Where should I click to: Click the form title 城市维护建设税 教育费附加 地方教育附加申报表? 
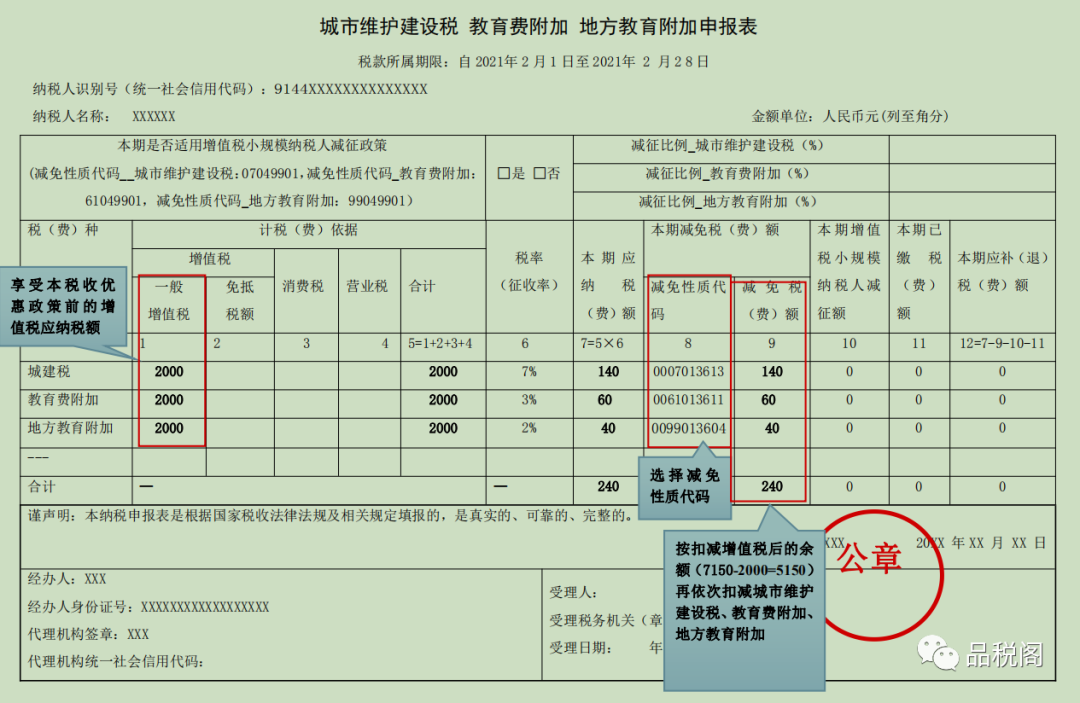(539, 27)
